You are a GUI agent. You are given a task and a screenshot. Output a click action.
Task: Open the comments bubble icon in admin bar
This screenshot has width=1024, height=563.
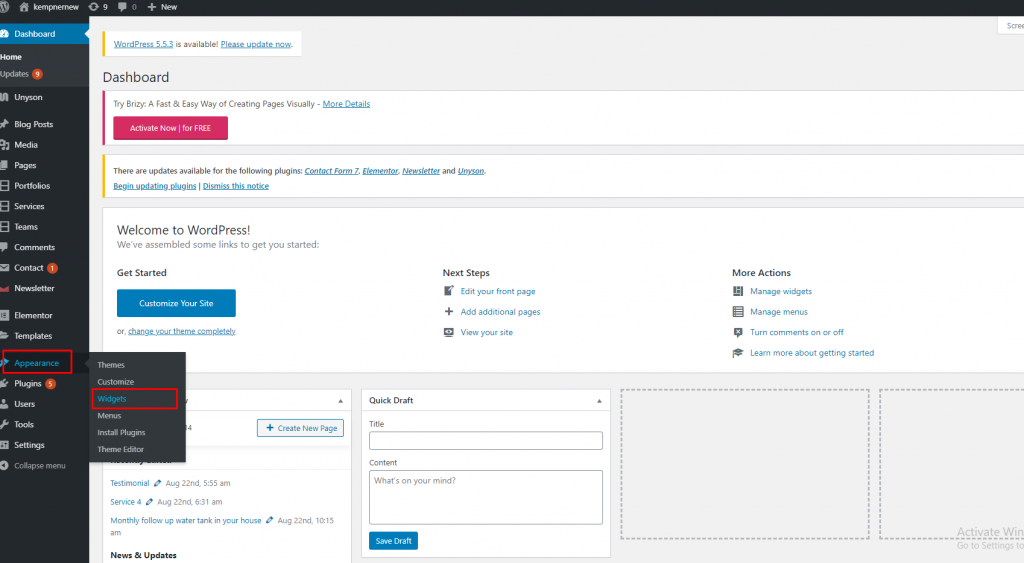click(122, 7)
